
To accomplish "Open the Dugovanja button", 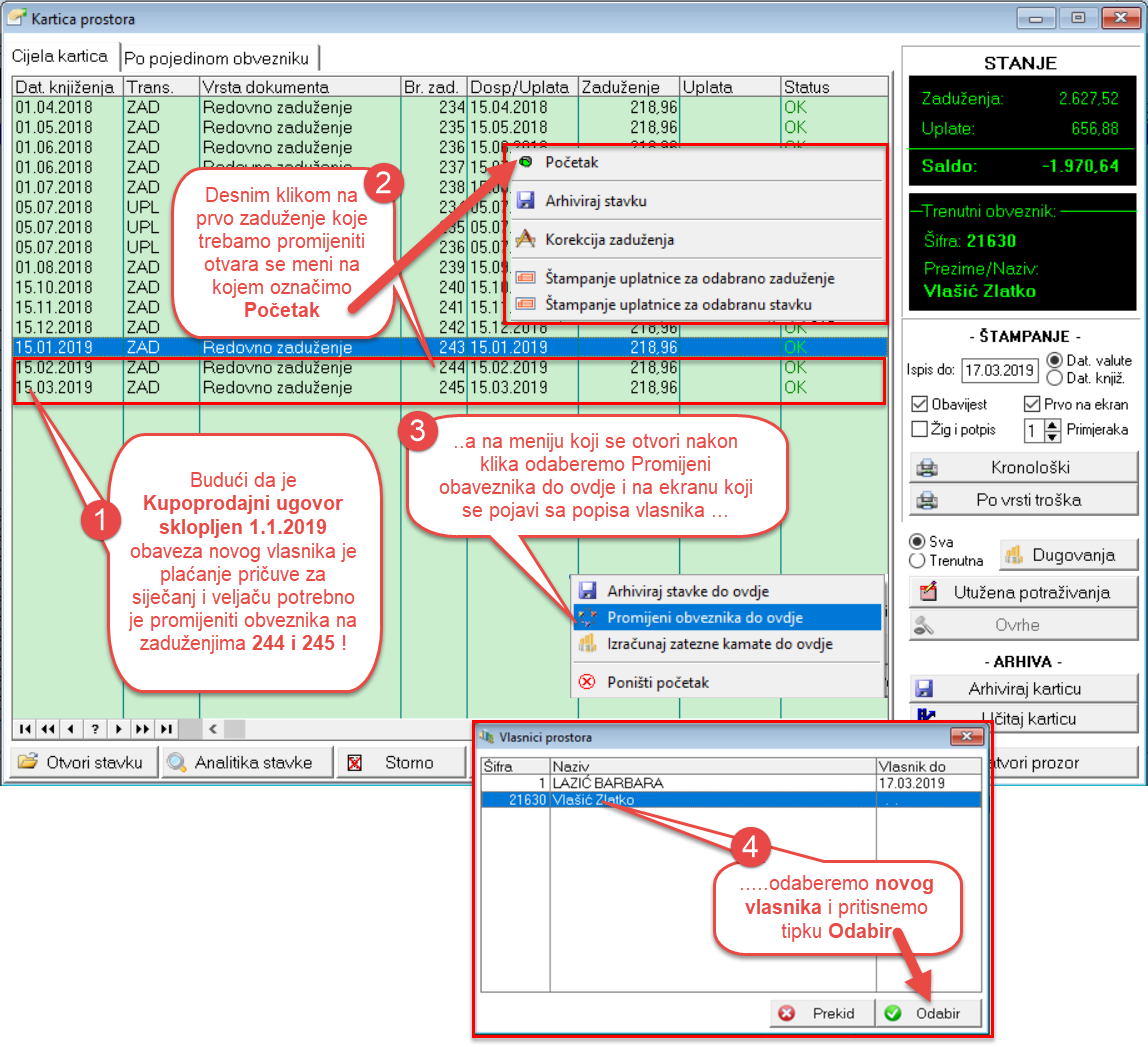I will [1068, 555].
